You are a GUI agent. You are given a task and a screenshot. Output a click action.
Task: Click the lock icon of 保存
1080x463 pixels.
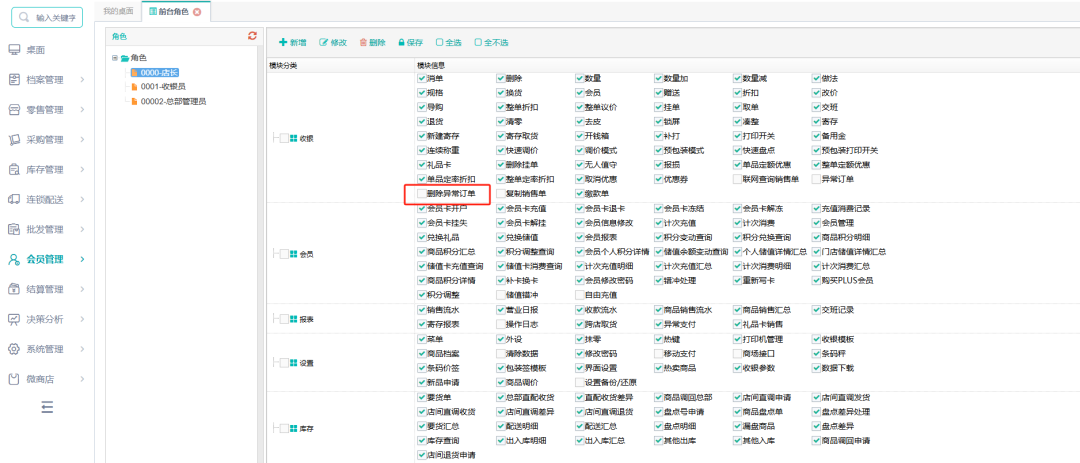click(x=401, y=43)
